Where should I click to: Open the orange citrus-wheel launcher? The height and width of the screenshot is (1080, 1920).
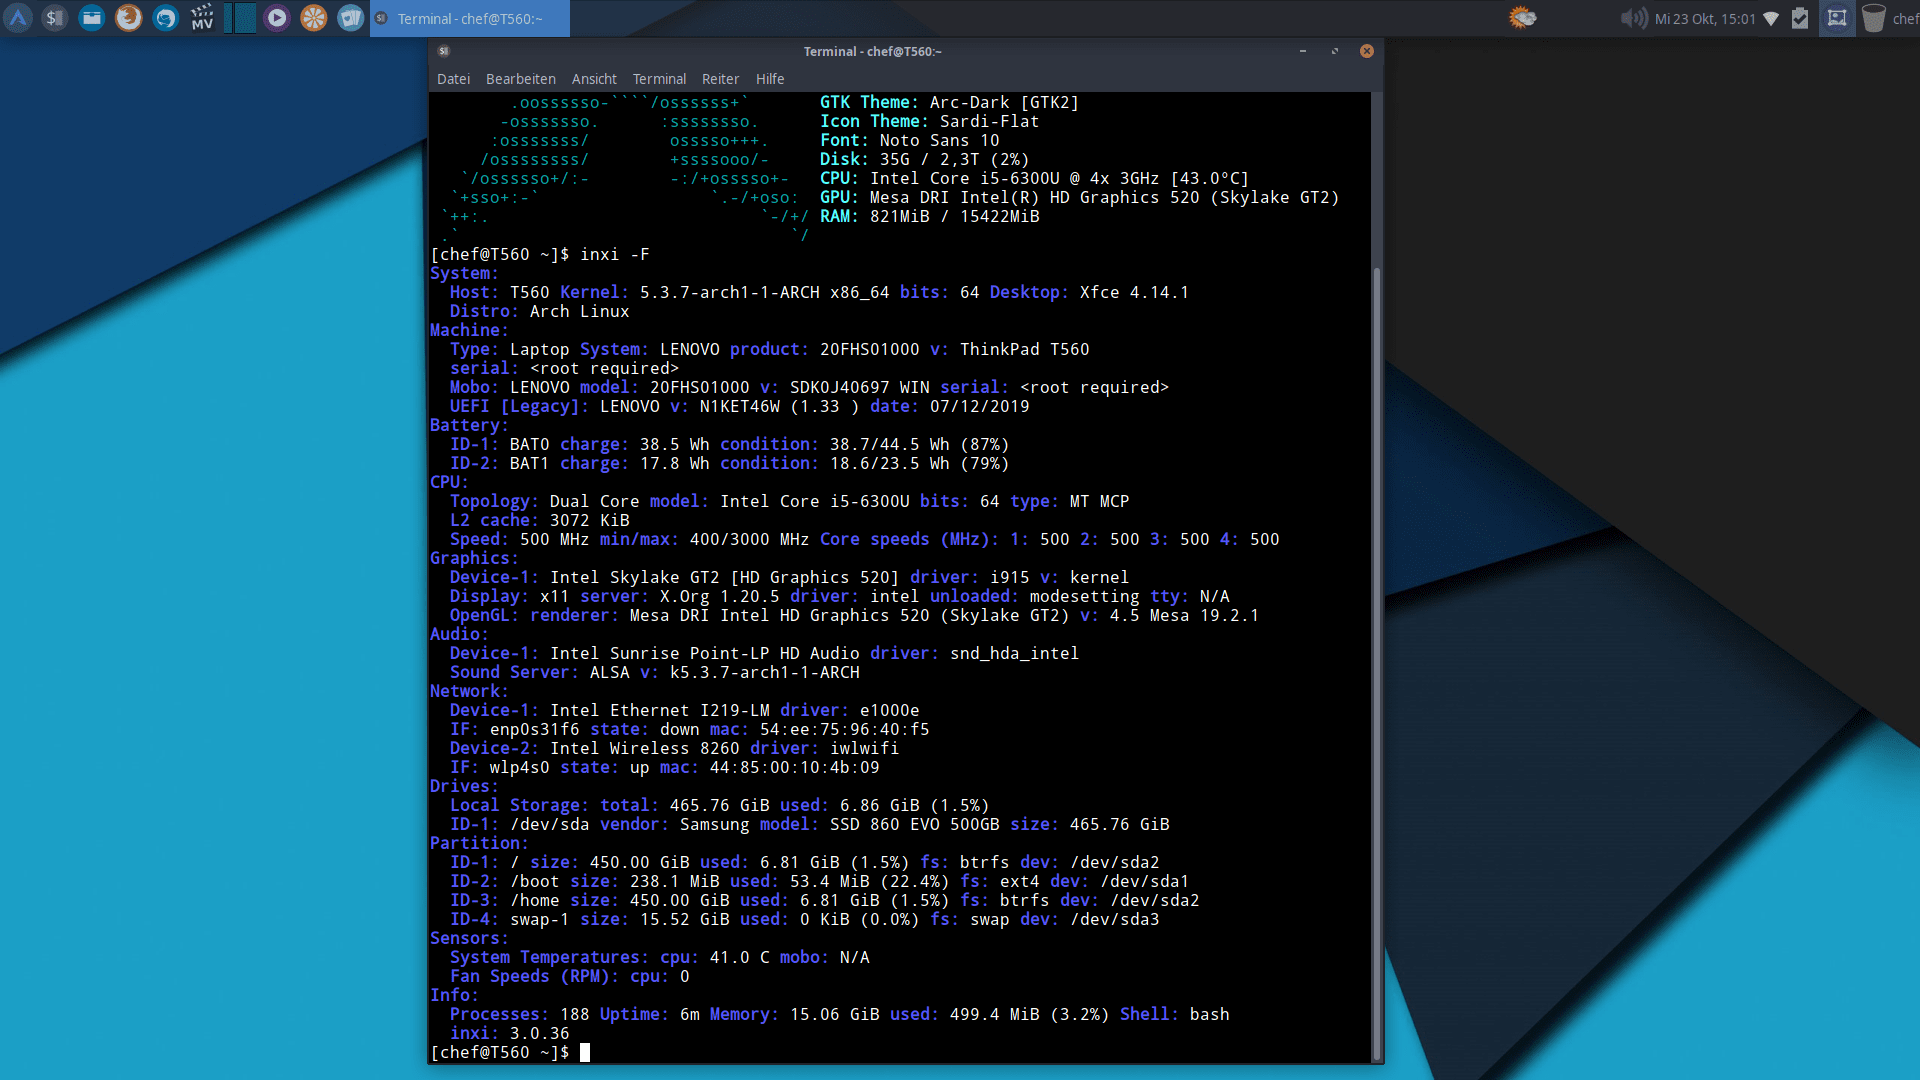click(x=314, y=18)
